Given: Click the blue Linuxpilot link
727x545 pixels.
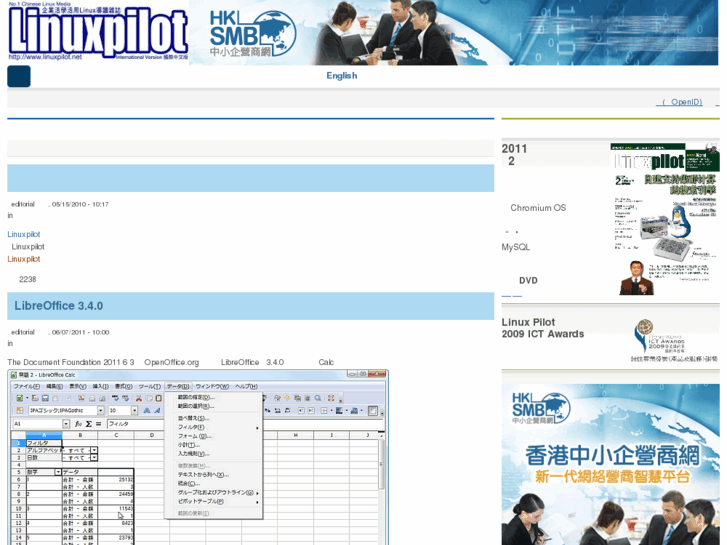Looking at the screenshot, I should pyautogui.click(x=24, y=234).
